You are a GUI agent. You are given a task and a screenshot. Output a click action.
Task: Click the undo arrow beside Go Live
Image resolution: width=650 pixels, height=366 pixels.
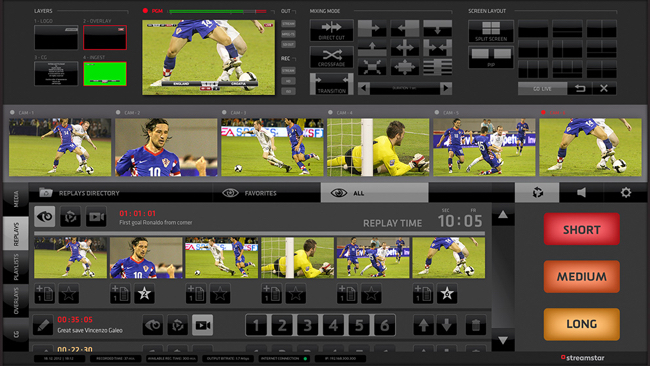pyautogui.click(x=580, y=88)
